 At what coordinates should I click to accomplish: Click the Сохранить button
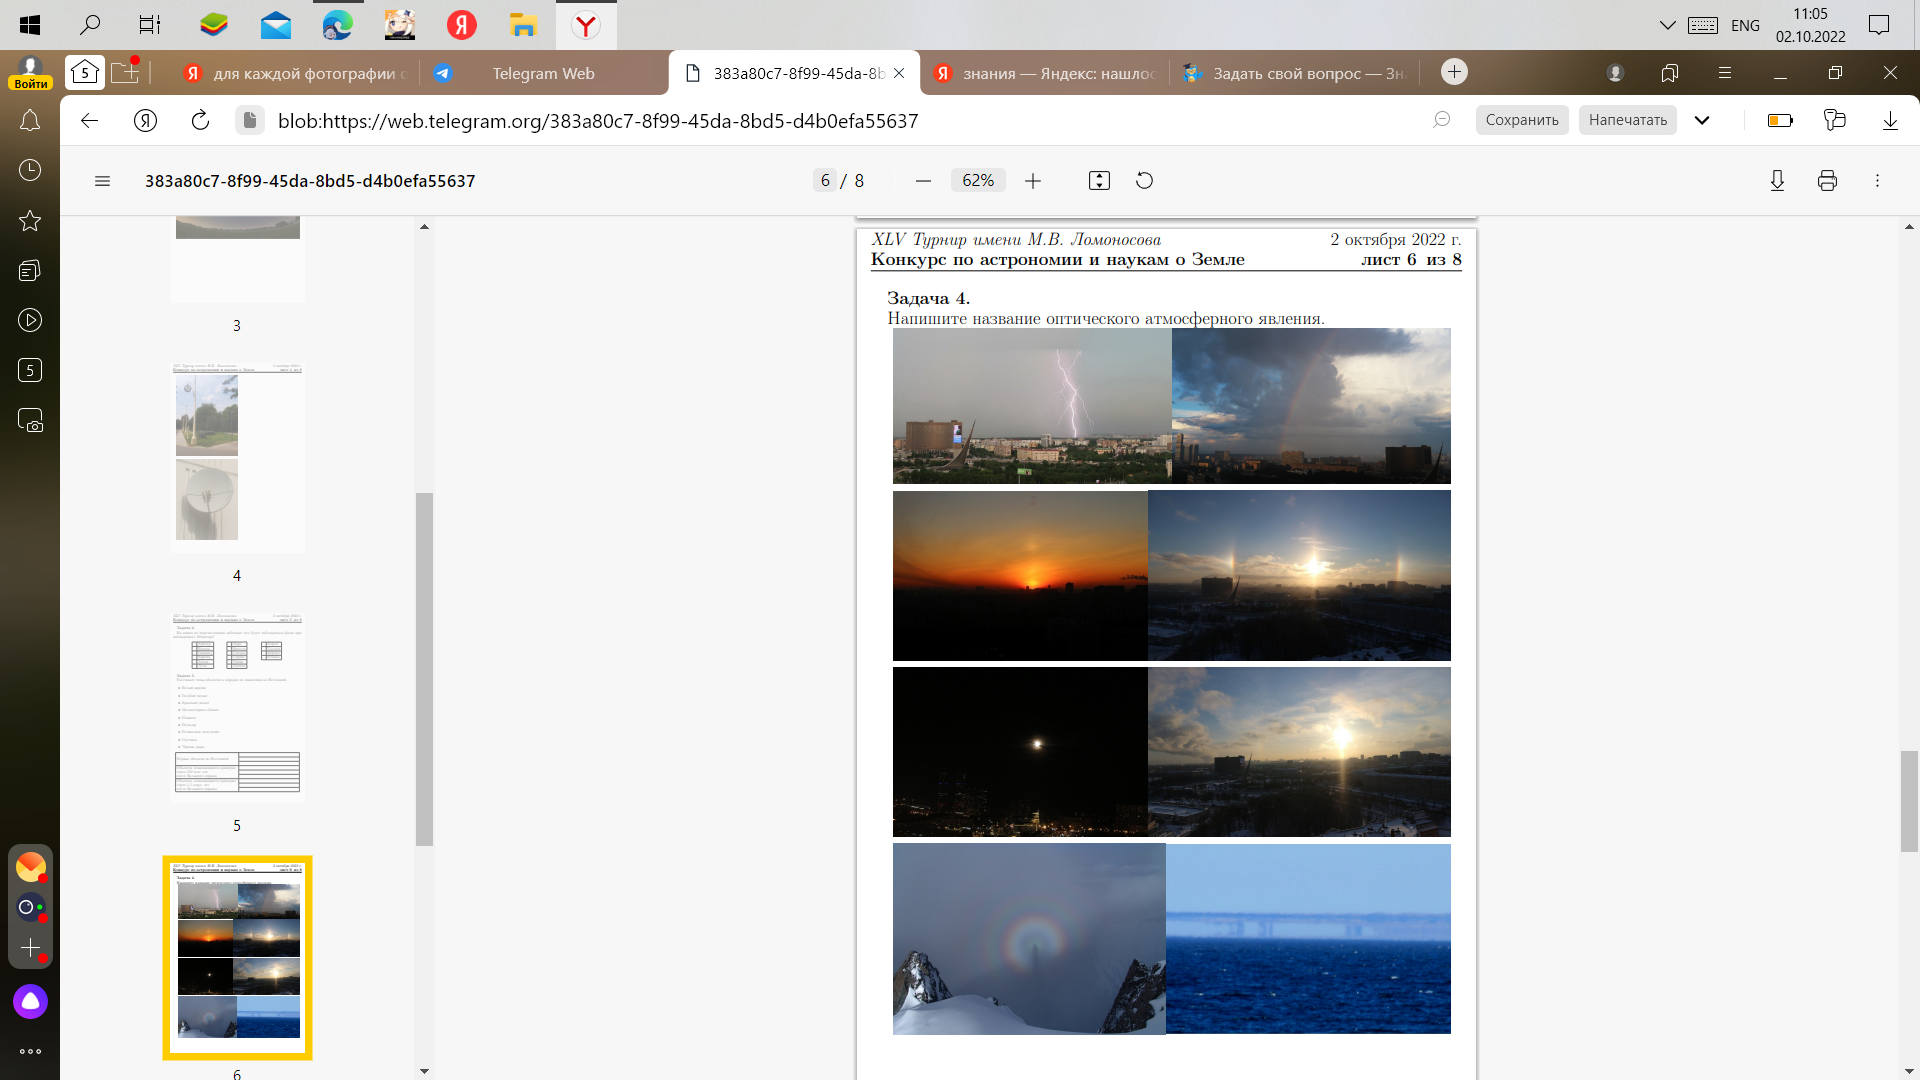pyautogui.click(x=1522, y=120)
